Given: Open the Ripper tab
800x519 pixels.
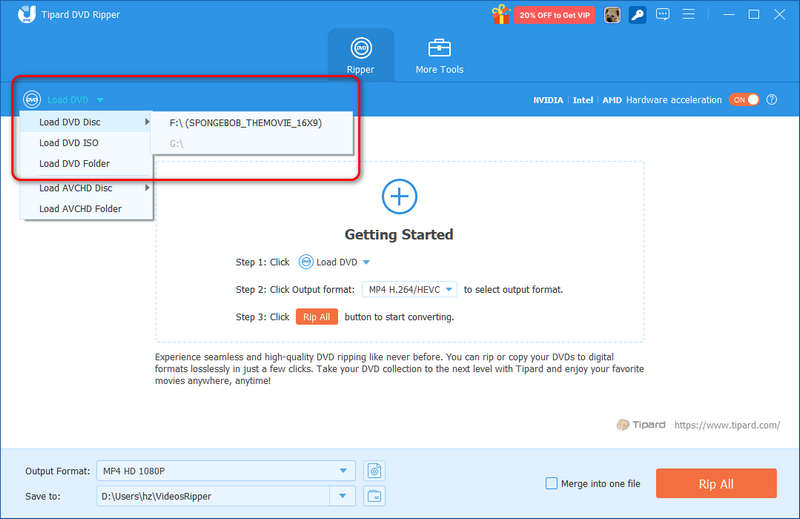Looking at the screenshot, I should [x=361, y=55].
